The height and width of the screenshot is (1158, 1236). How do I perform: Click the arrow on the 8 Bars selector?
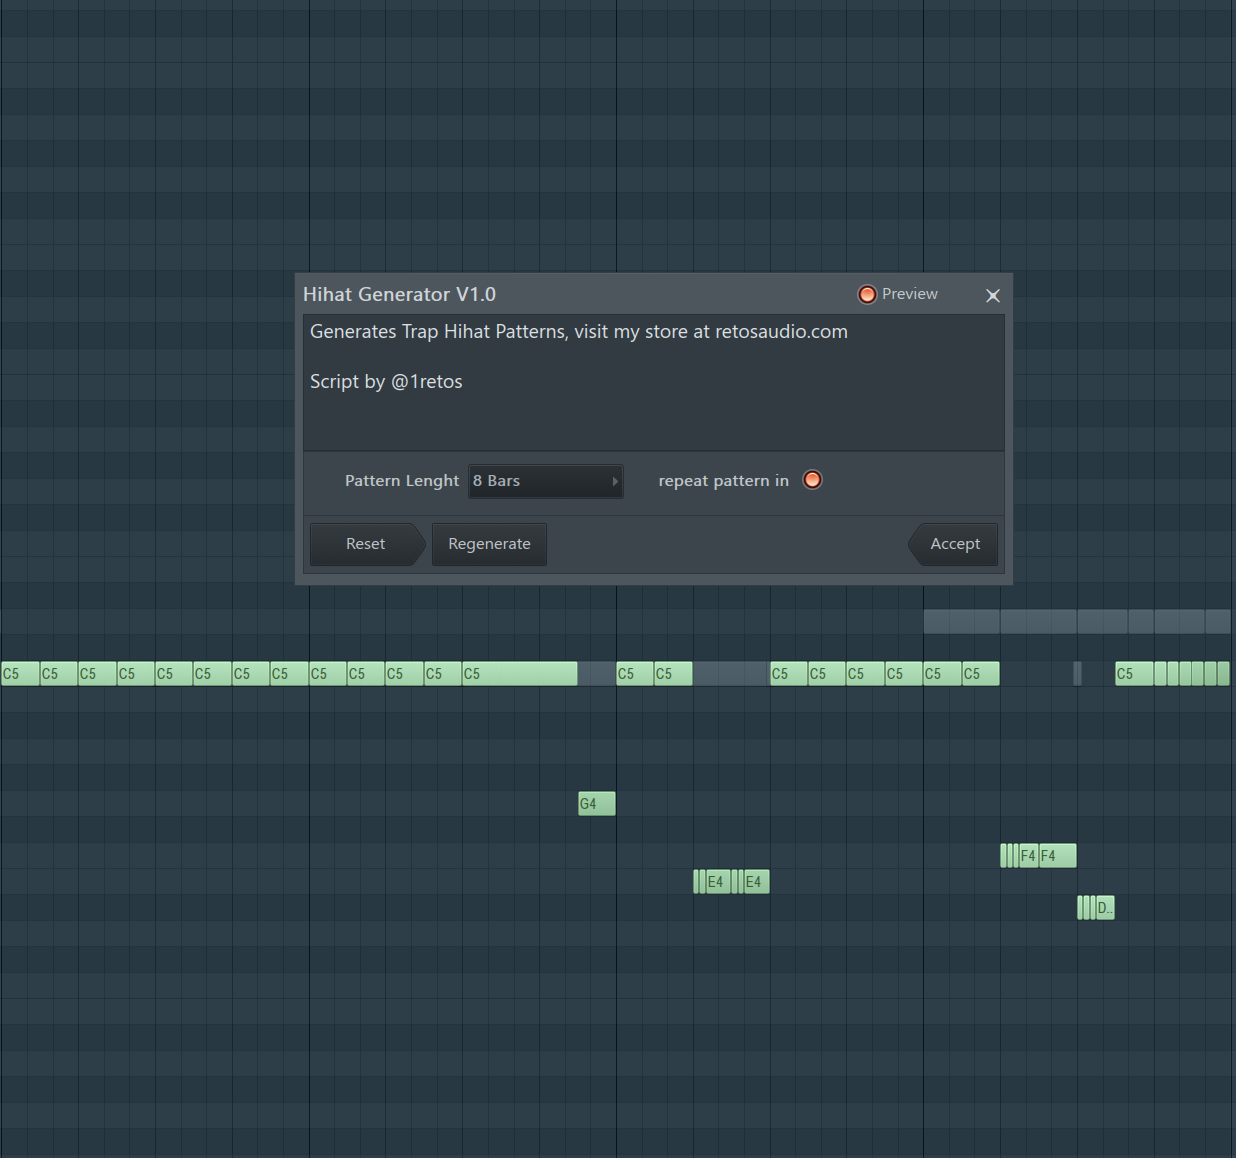click(x=615, y=481)
